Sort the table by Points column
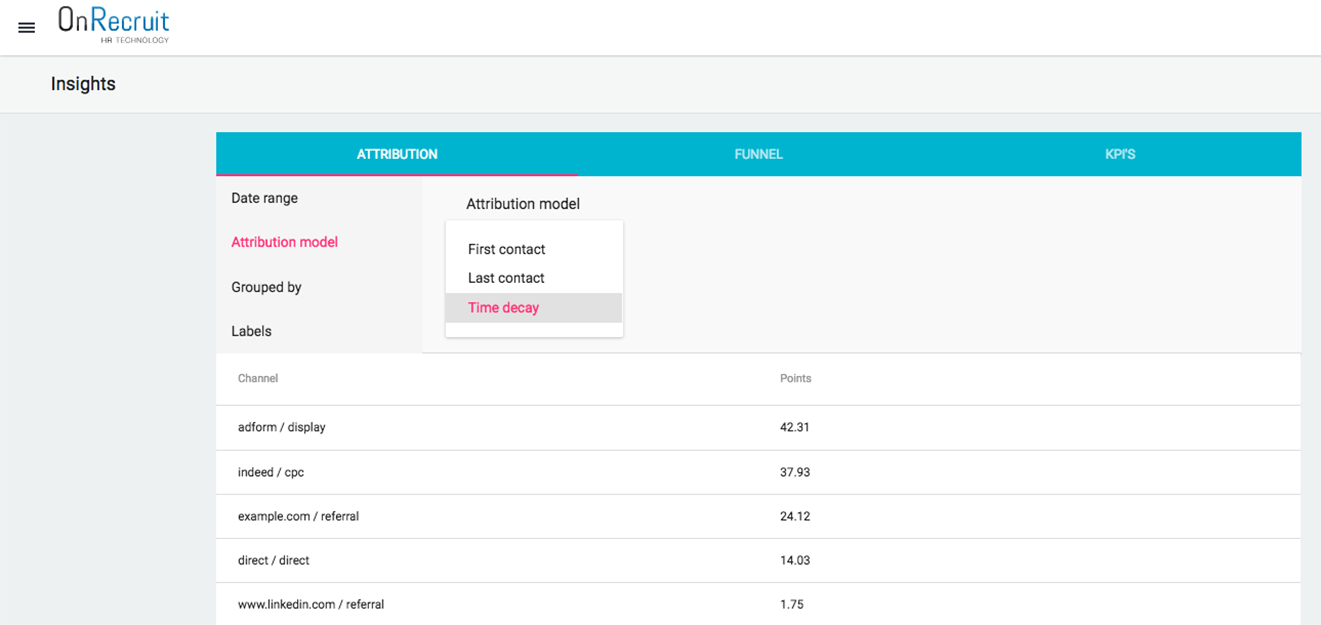1321x625 pixels. [x=795, y=378]
